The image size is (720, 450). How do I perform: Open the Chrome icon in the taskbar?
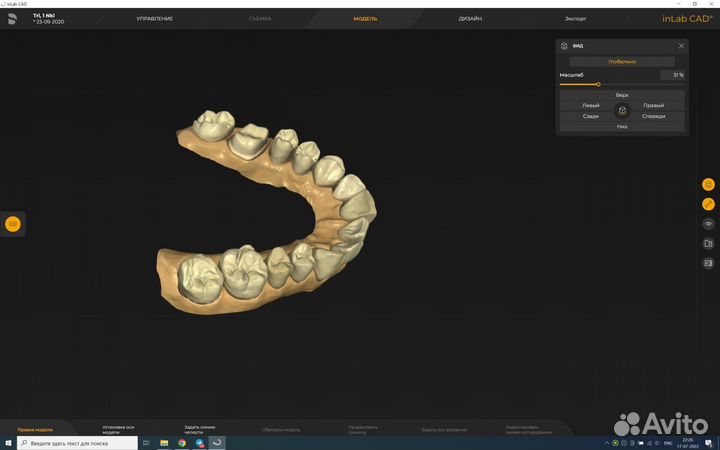[182, 442]
